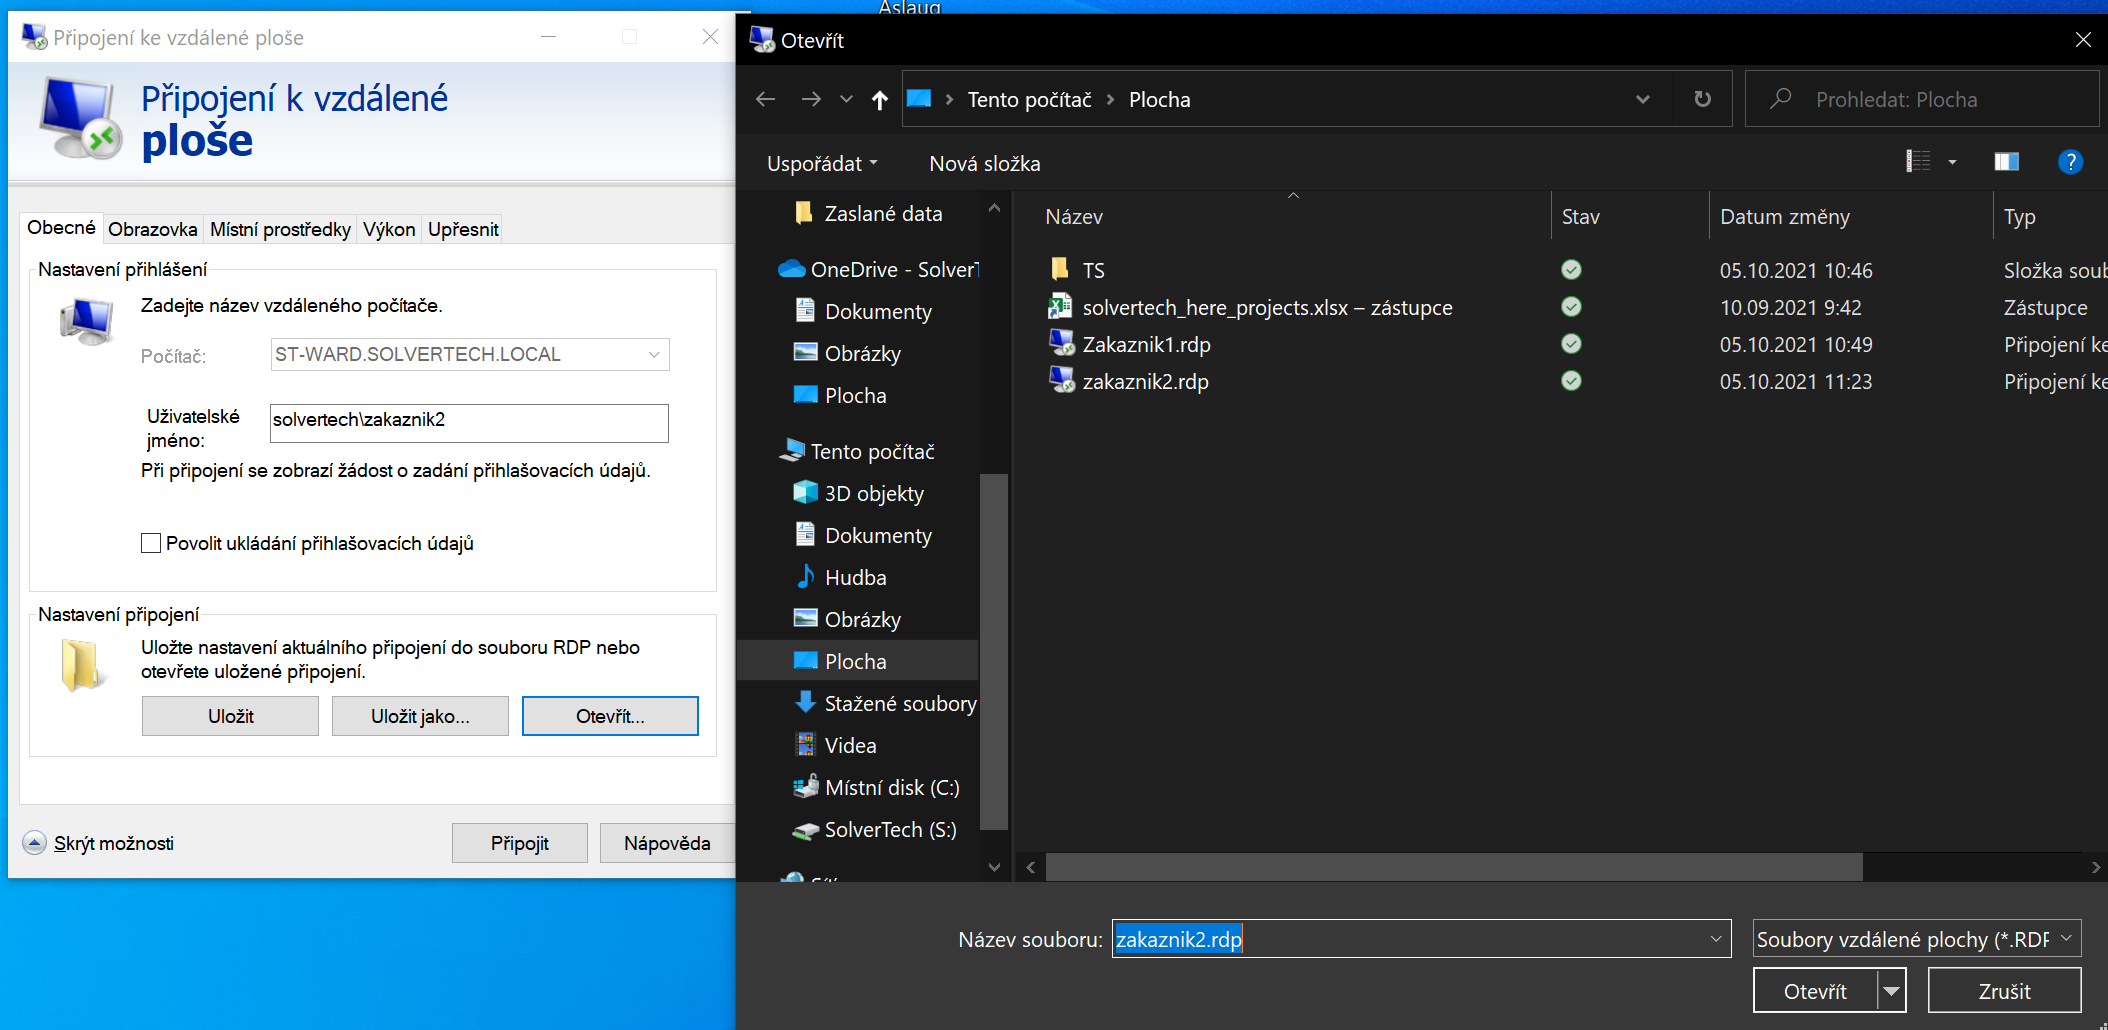Screen dimensions: 2108x1030
Task: Select Zakaznik1.rdp file icon
Action: pyautogui.click(x=1061, y=343)
